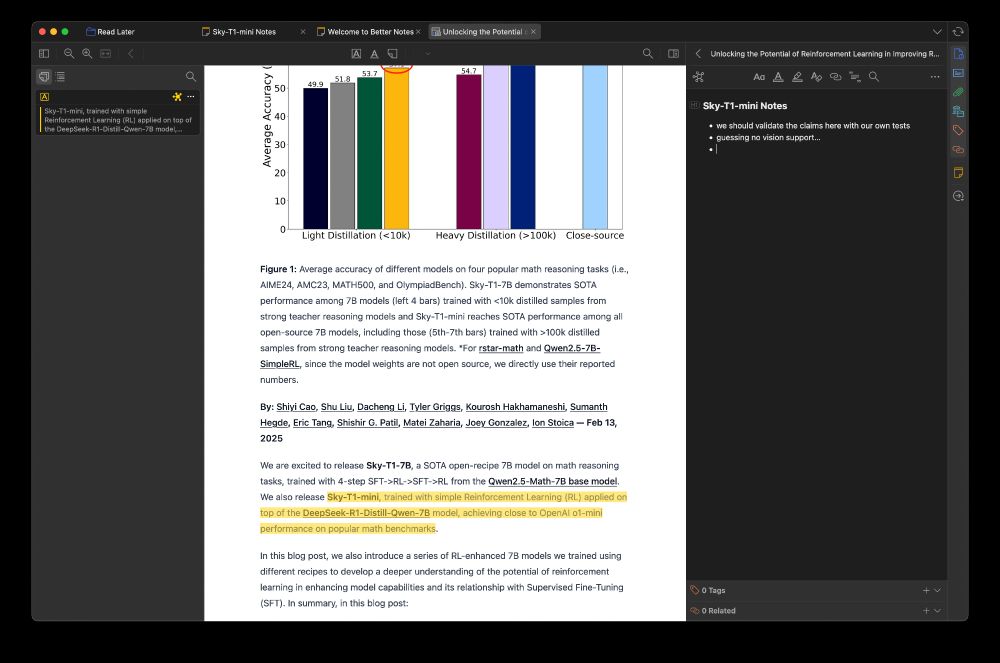Open the list all tabs dropdown
The width and height of the screenshot is (1000, 663).
coord(937,32)
